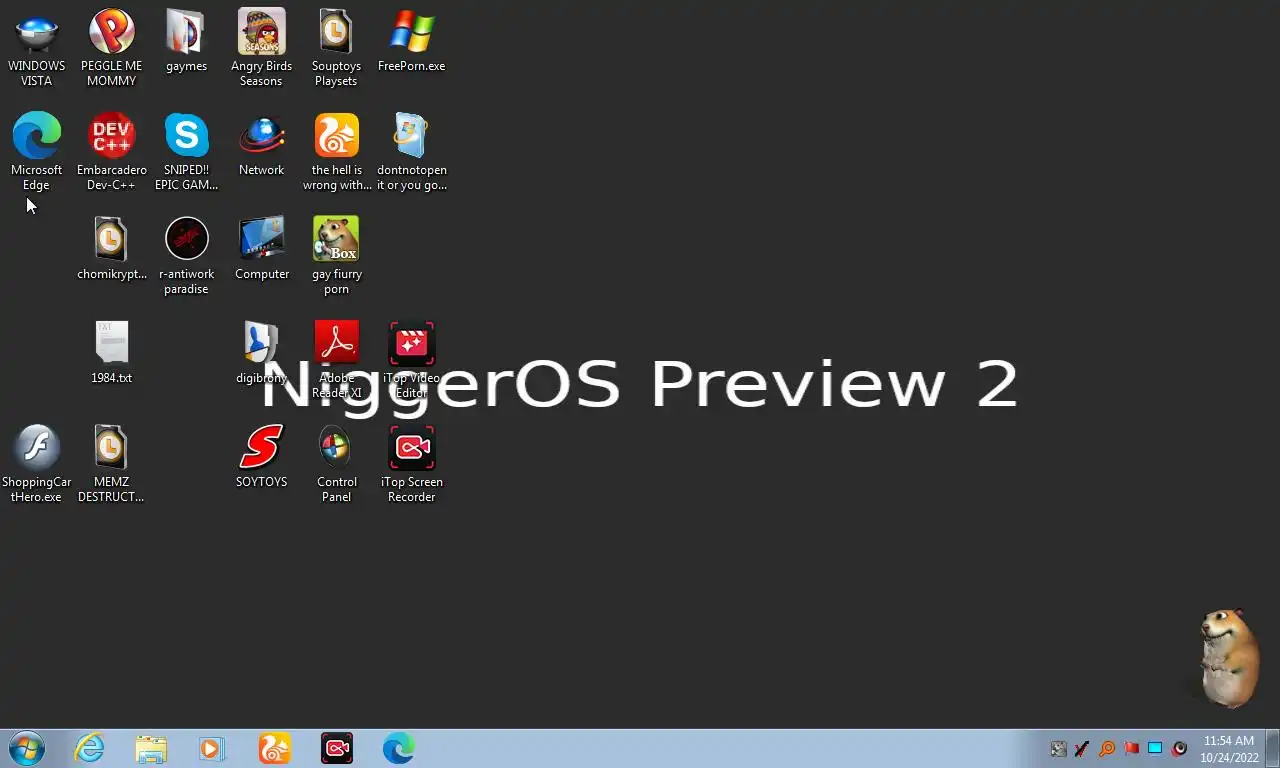The image size is (1280, 768).
Task: Open the WINDOWS VISTA desktop icon
Action: (37, 47)
